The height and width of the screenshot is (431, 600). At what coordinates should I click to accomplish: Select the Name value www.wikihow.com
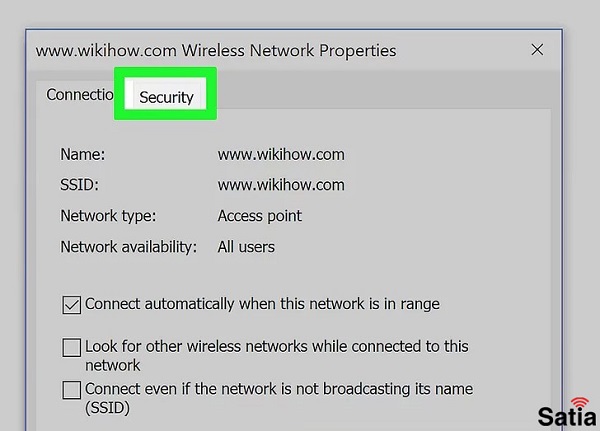coord(281,155)
